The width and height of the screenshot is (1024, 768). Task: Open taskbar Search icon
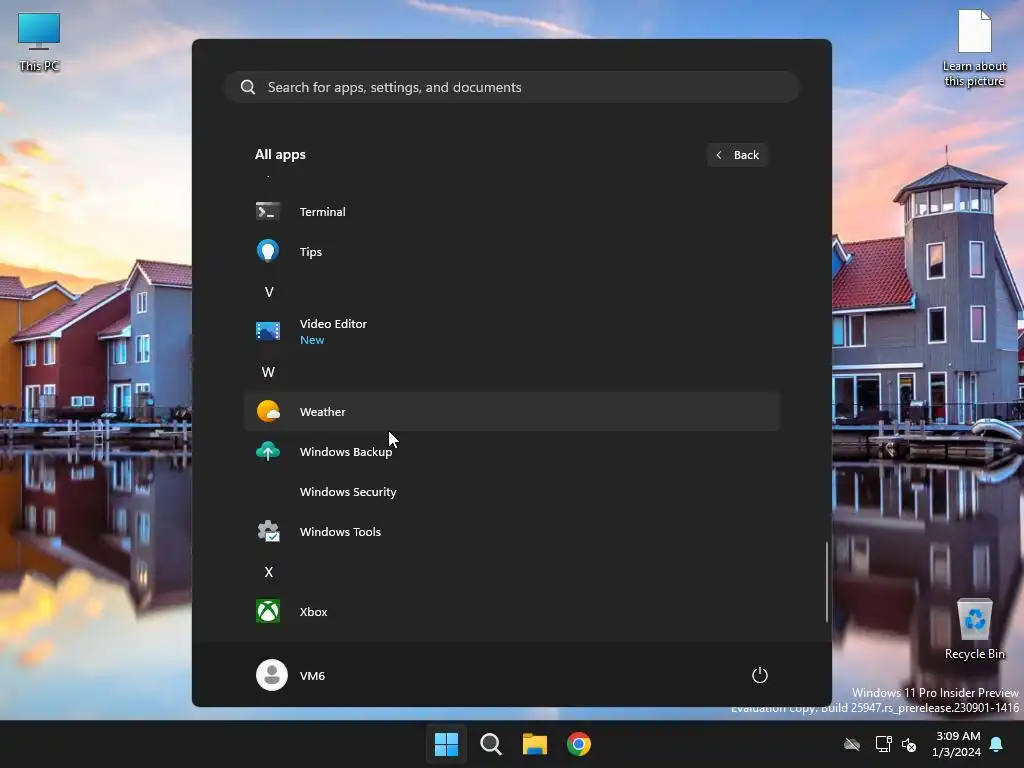pos(490,744)
